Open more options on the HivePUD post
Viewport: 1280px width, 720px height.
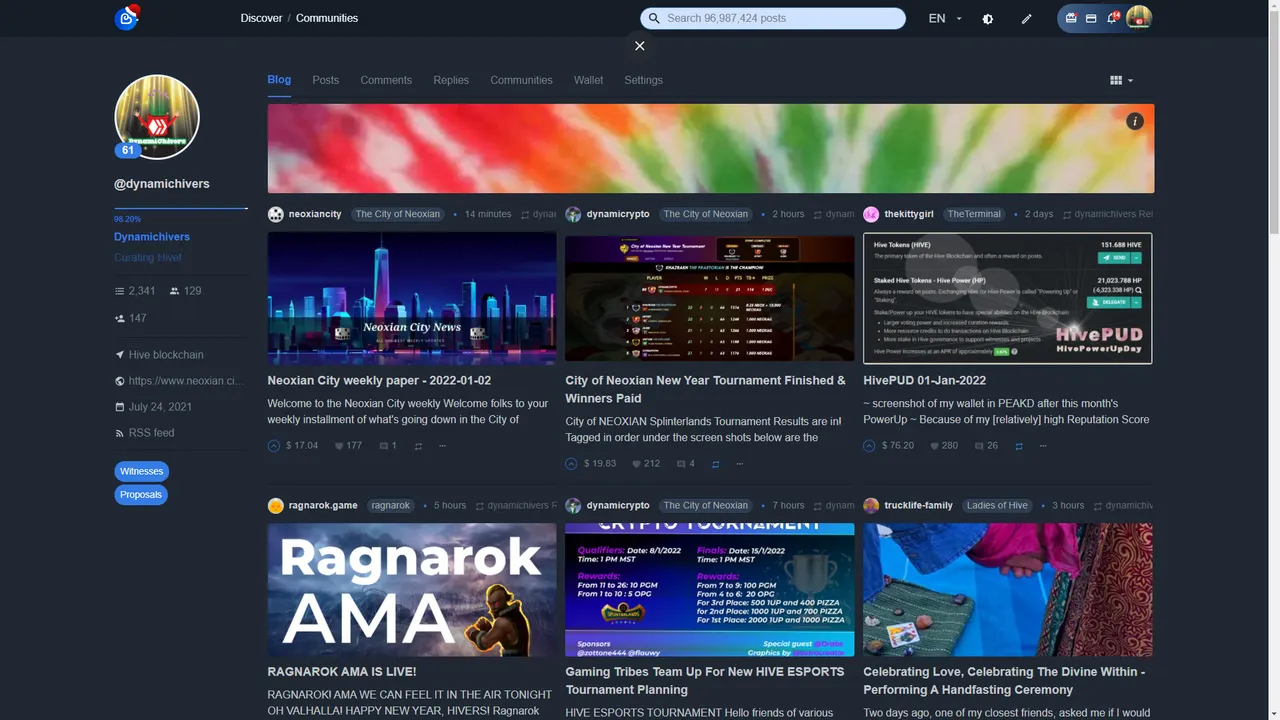pos(1043,446)
